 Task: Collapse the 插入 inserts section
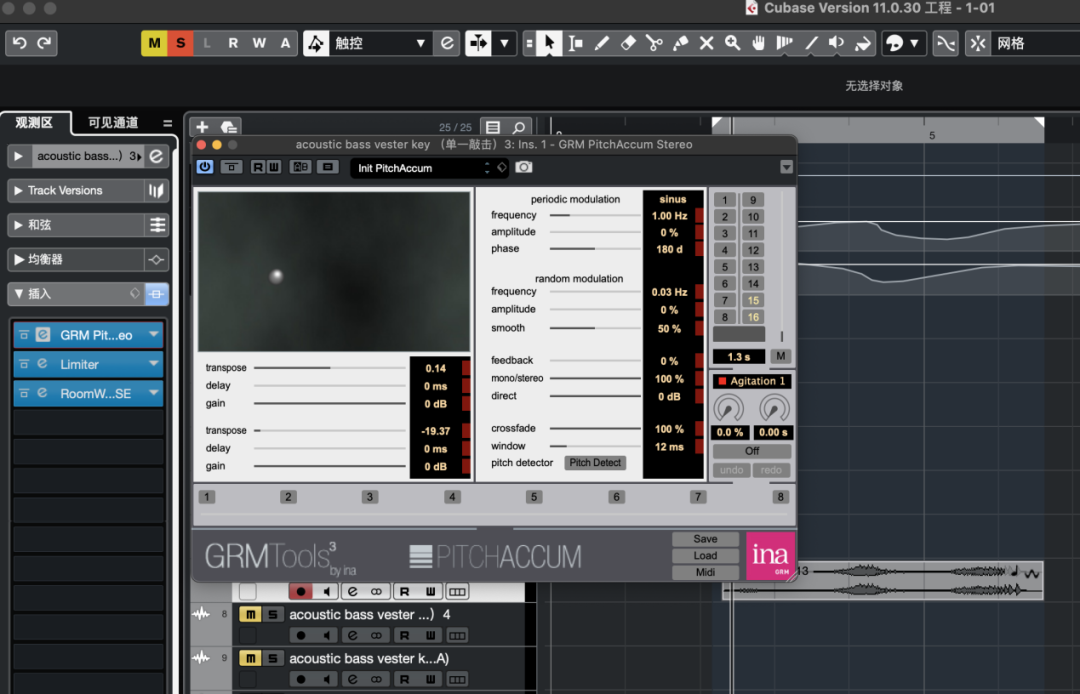click(19, 294)
